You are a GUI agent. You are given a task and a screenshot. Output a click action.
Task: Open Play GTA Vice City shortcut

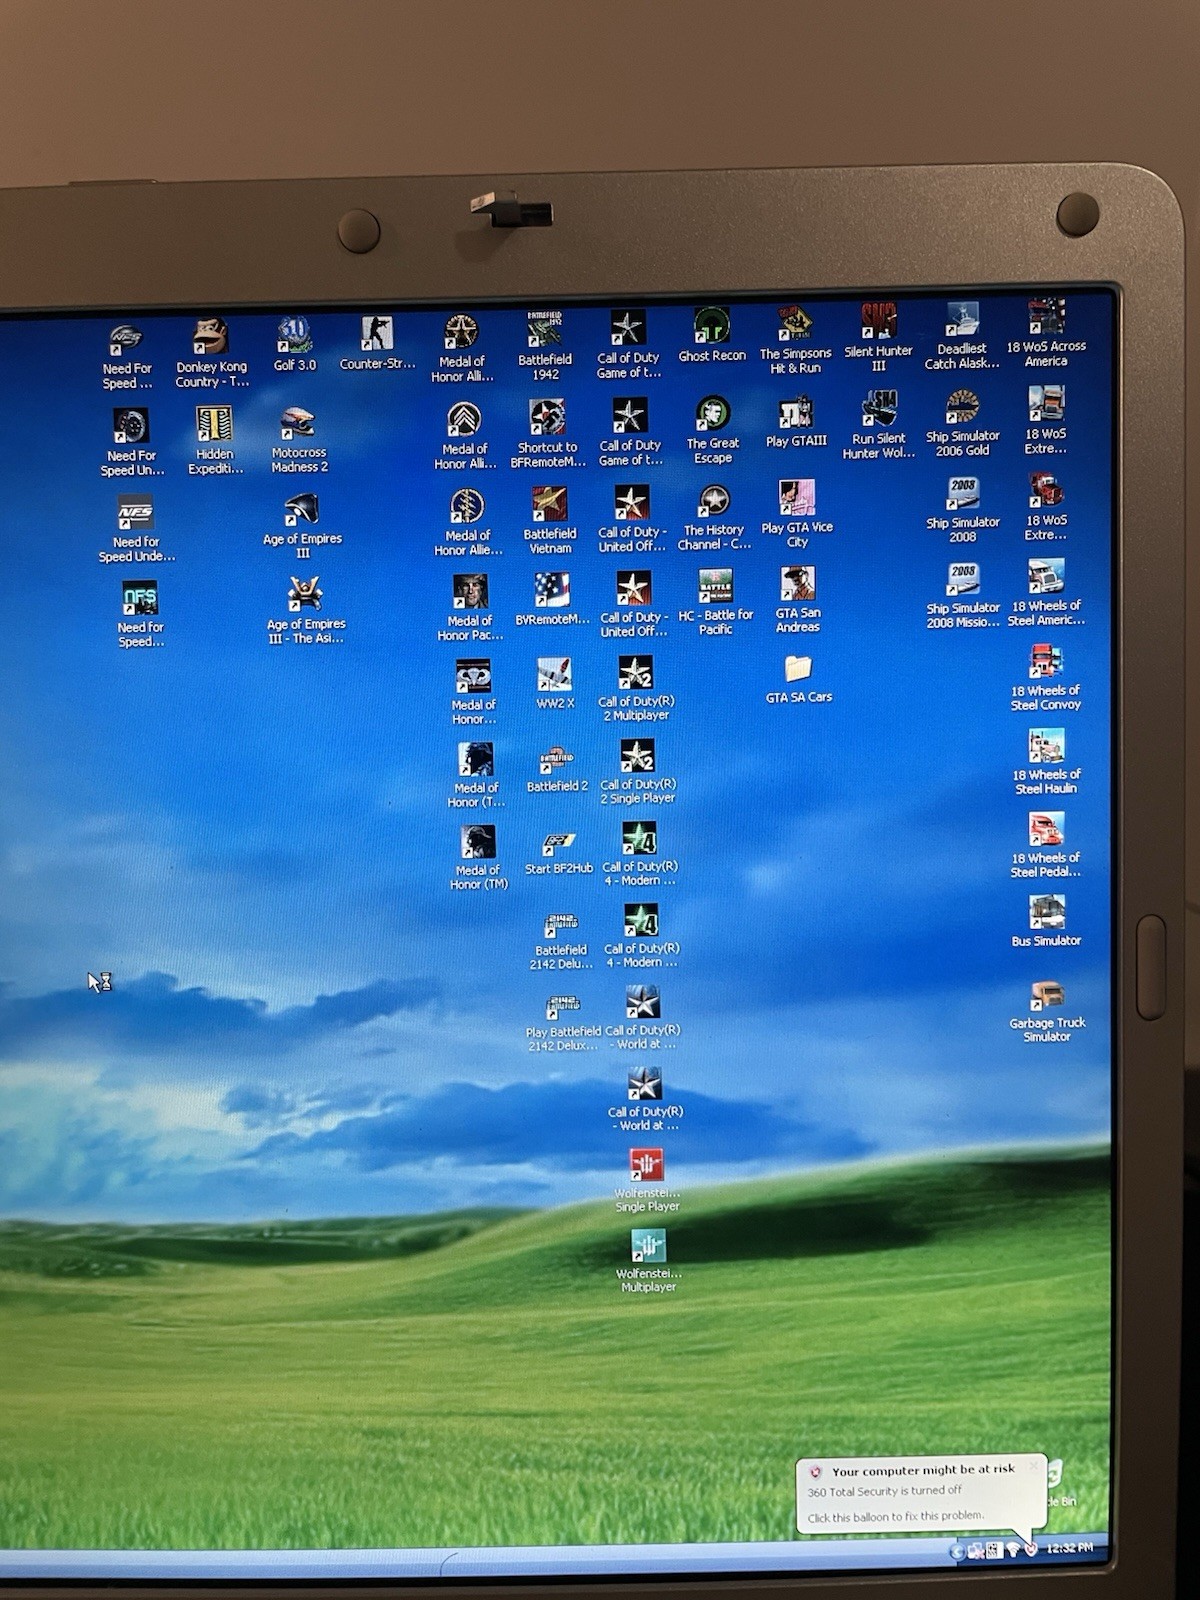797,514
